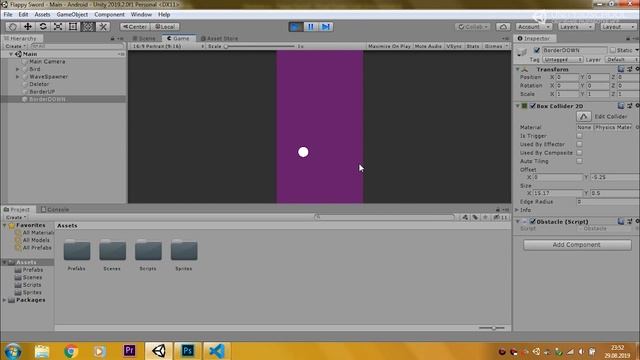Open Account dropdown
The height and width of the screenshot is (360, 640).
534,27
